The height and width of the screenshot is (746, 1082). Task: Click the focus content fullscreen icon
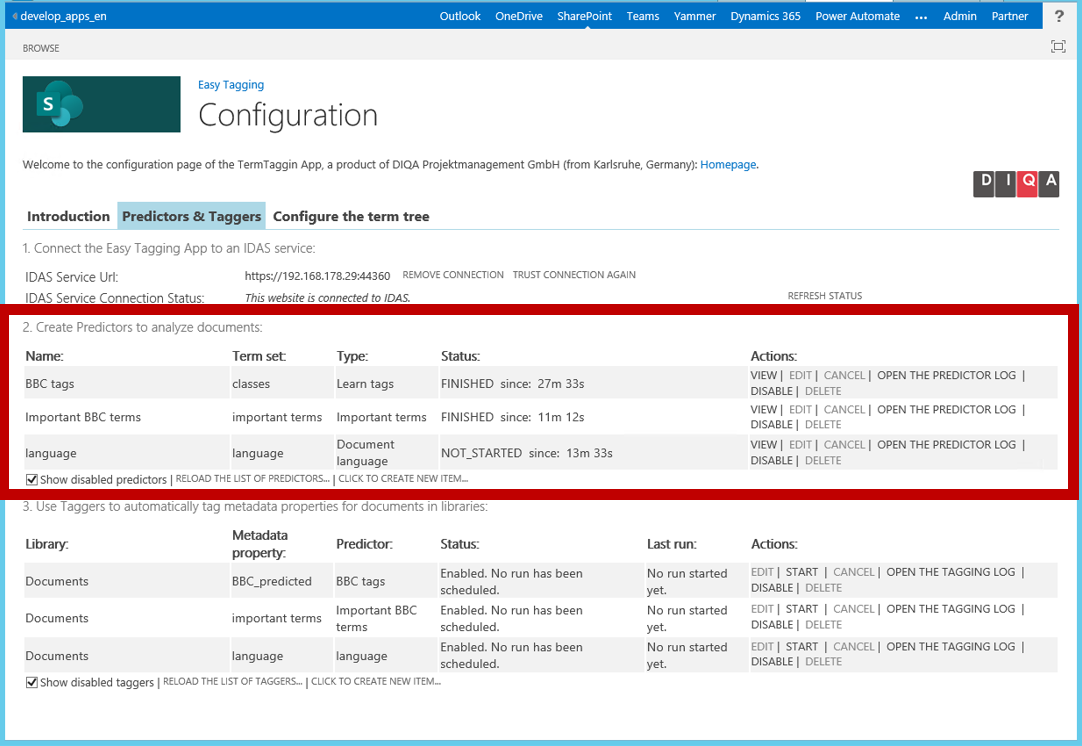tap(1058, 47)
